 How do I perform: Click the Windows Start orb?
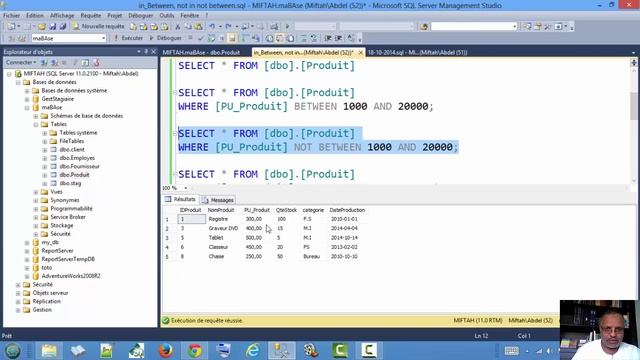click(12, 350)
